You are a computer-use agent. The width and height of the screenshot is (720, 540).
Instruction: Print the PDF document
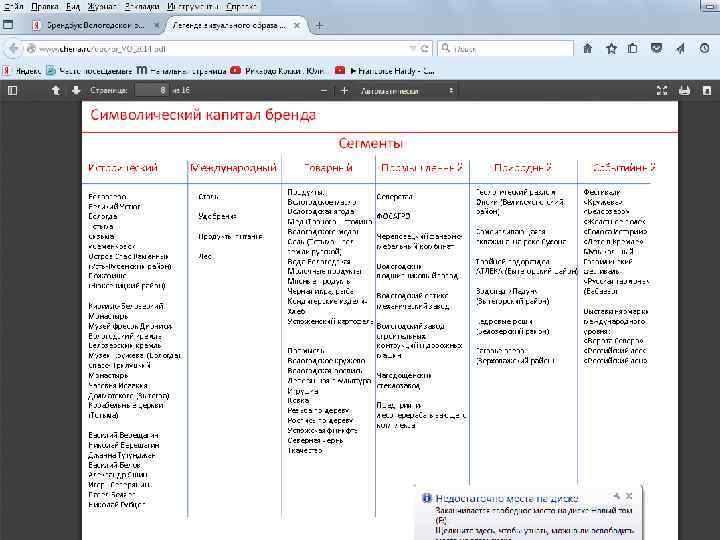point(684,90)
